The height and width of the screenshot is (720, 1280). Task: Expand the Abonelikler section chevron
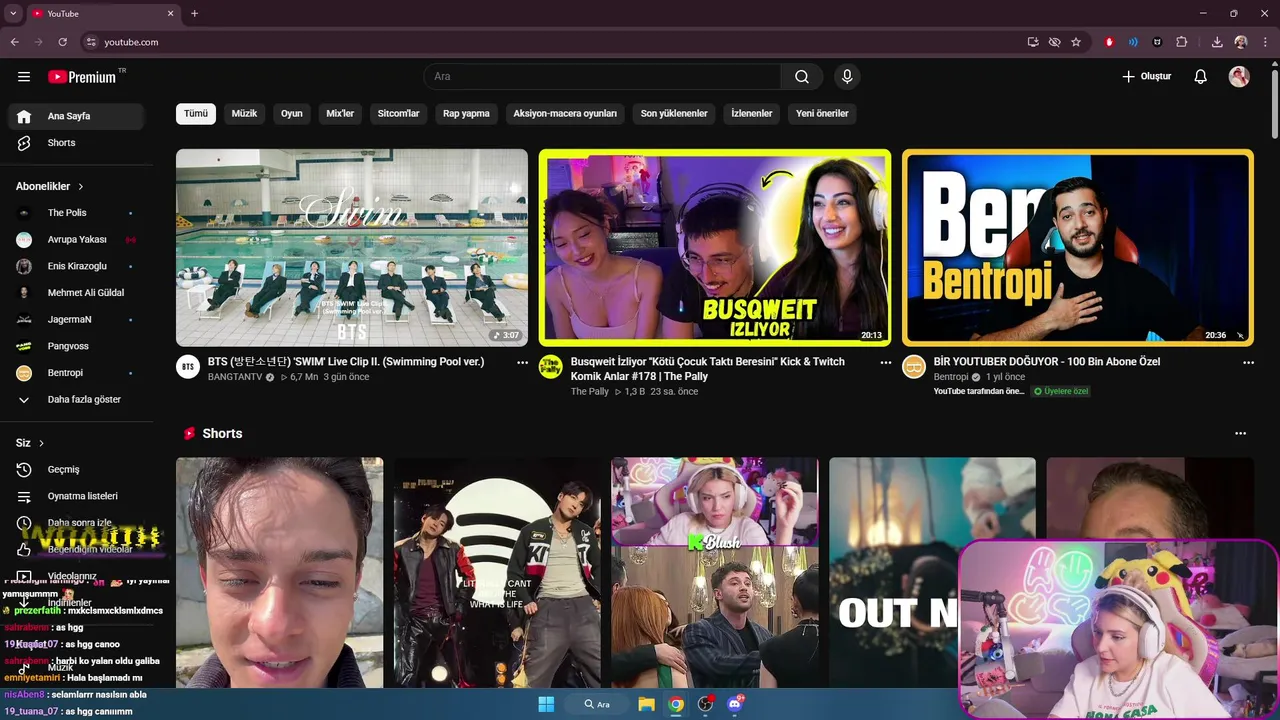coord(81,187)
